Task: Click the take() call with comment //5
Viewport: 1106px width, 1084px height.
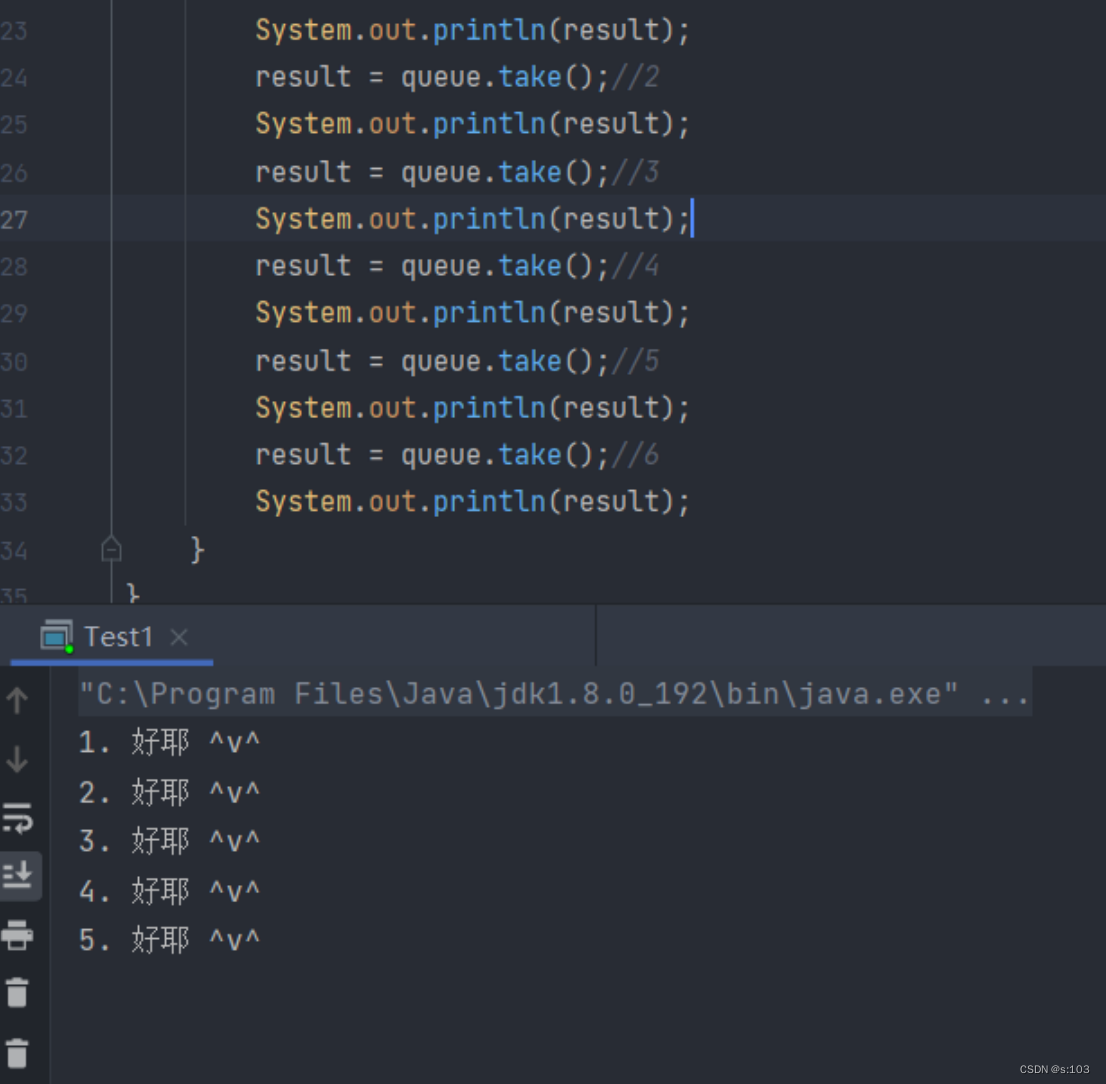Action: click(546, 361)
